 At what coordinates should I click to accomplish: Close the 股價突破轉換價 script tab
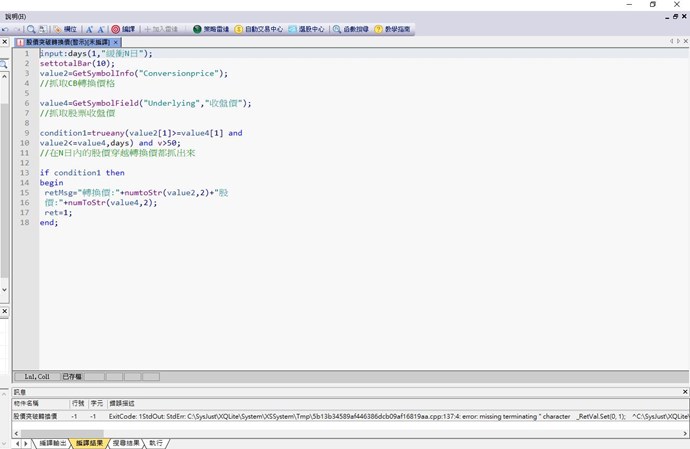(x=116, y=42)
